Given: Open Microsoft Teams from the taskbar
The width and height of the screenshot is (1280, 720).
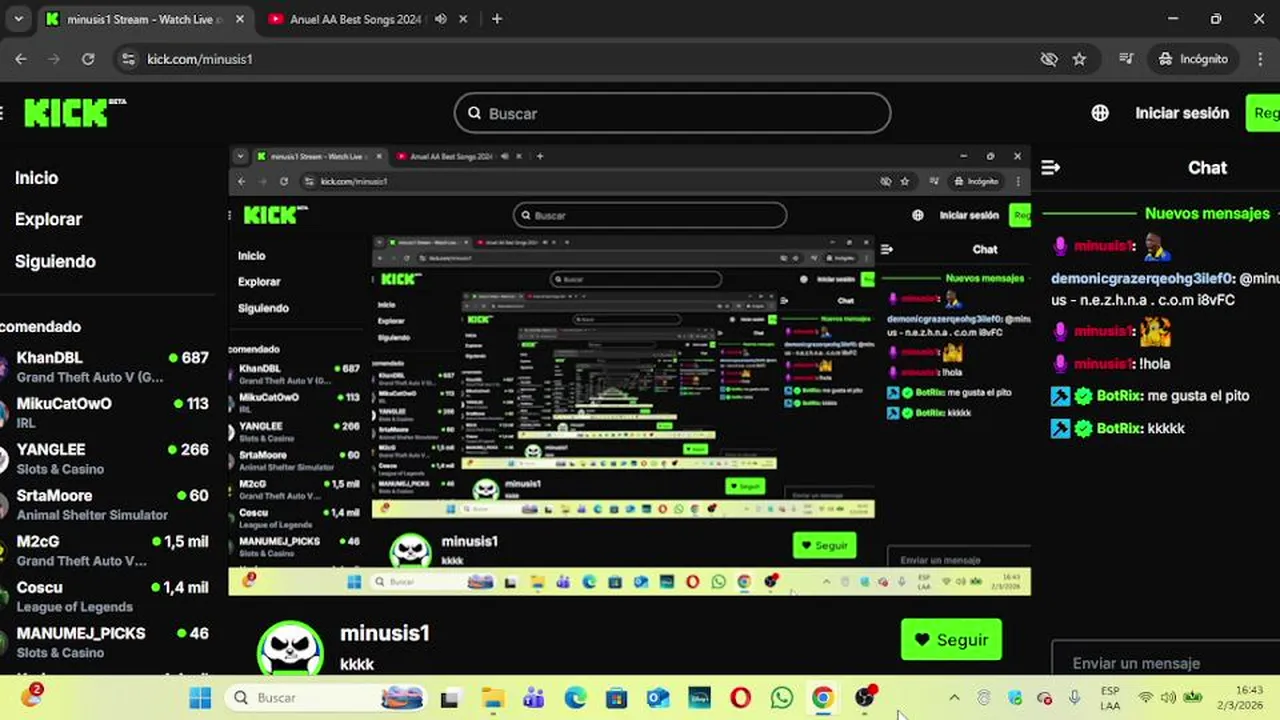Looking at the screenshot, I should [x=534, y=698].
